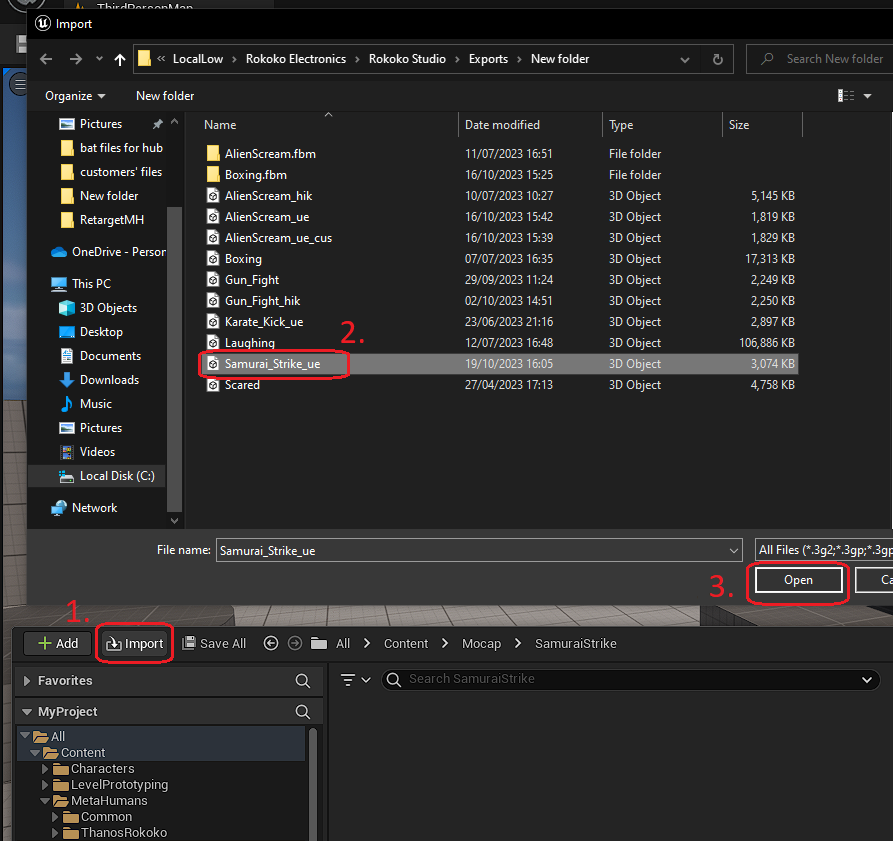
Task: Collapse the MyProject section
Action: tap(27, 712)
